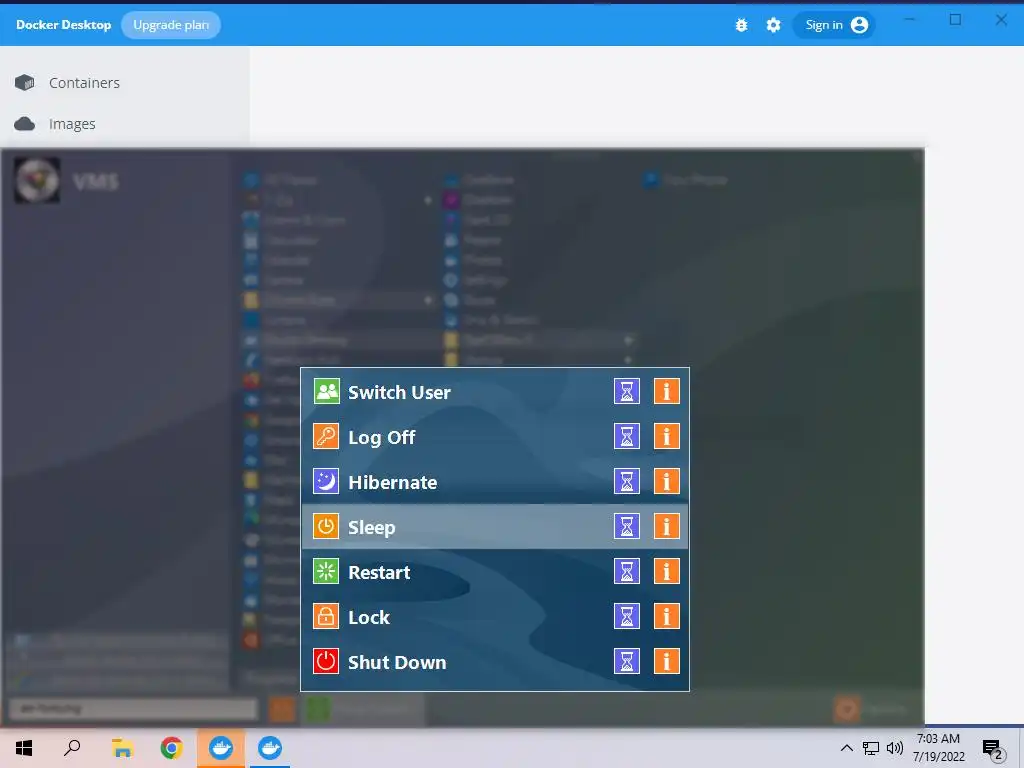Choose Log Off from the power menu
Viewport: 1024px width, 768px height.
coord(494,437)
